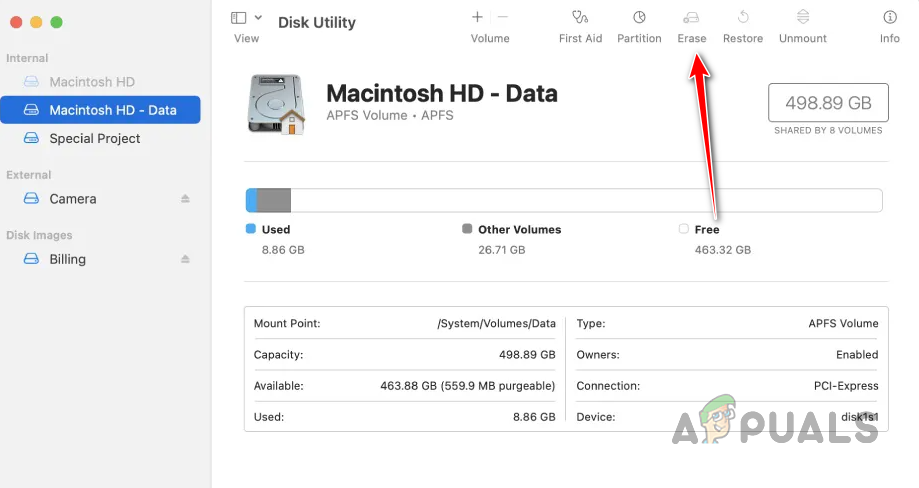Image resolution: width=919 pixels, height=488 pixels.
Task: Click the APFS Volume • APFS subtitle
Action: (390, 115)
